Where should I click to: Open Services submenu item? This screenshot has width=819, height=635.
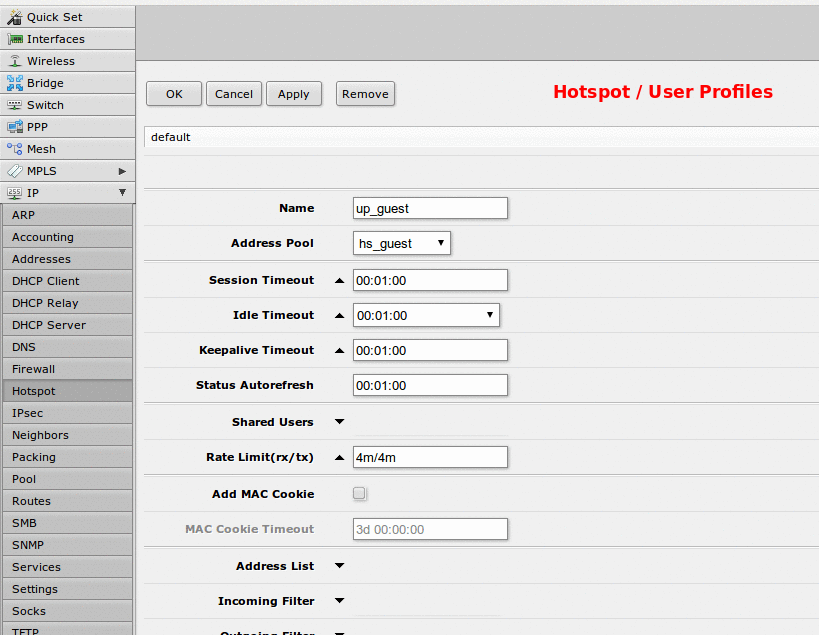click(68, 567)
